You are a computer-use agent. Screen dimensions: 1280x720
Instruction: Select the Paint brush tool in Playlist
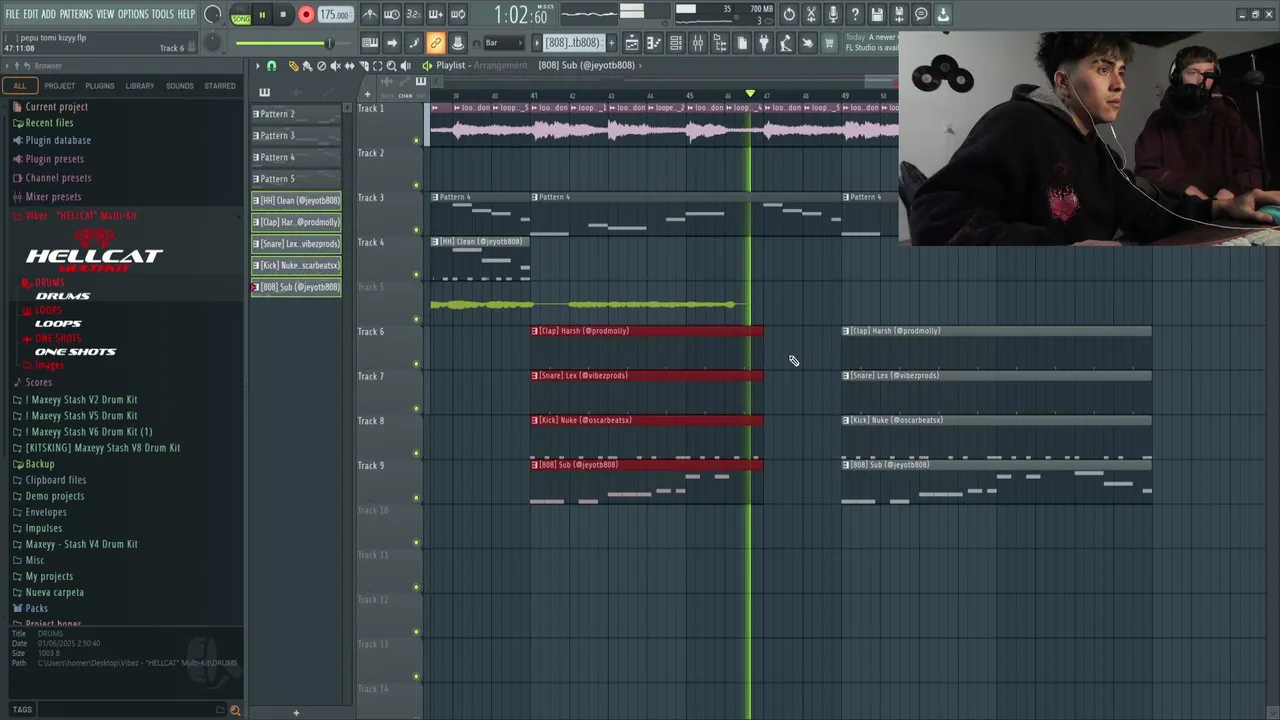307,65
